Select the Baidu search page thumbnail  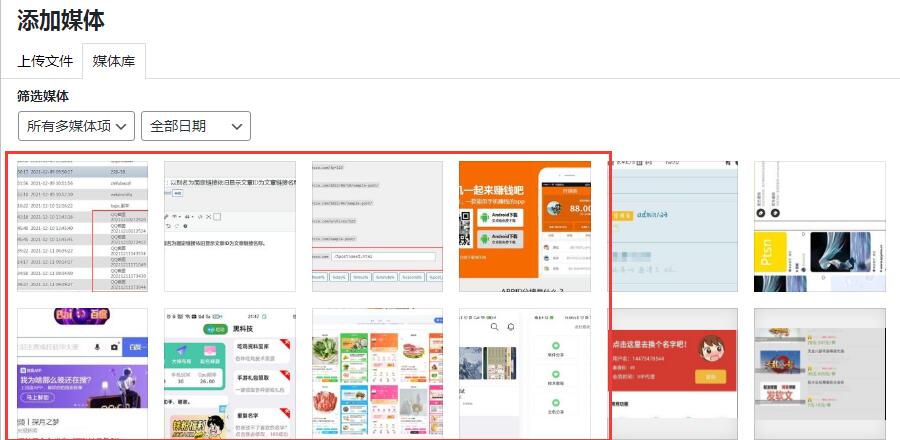[x=82, y=374]
